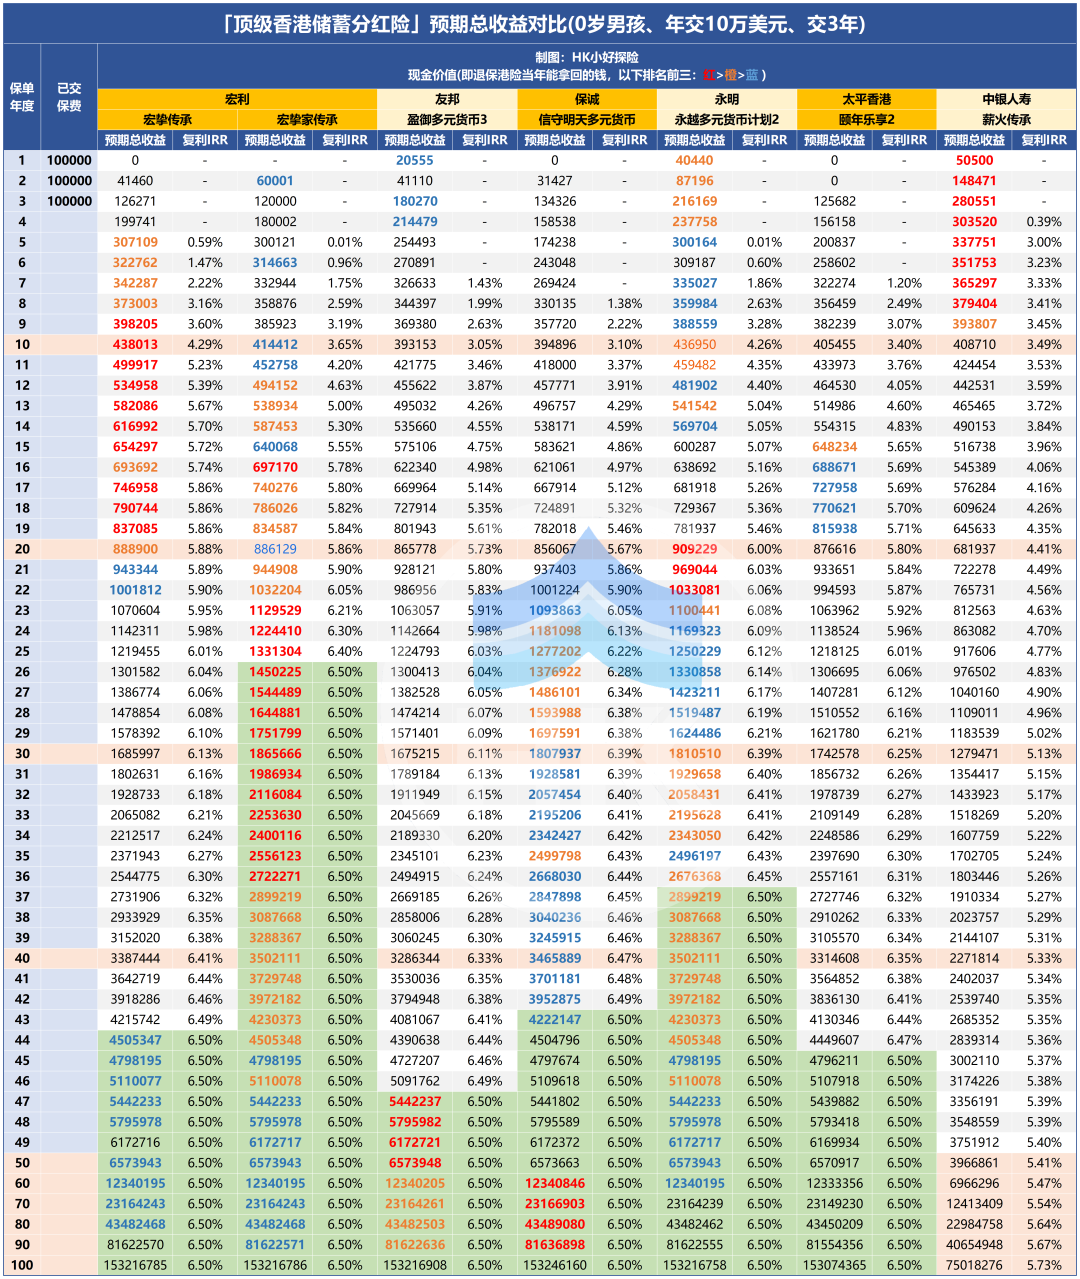Viewport: 1080px width, 1279px height.
Task: Select the policy year 100 row label
Action: [x=22, y=1265]
